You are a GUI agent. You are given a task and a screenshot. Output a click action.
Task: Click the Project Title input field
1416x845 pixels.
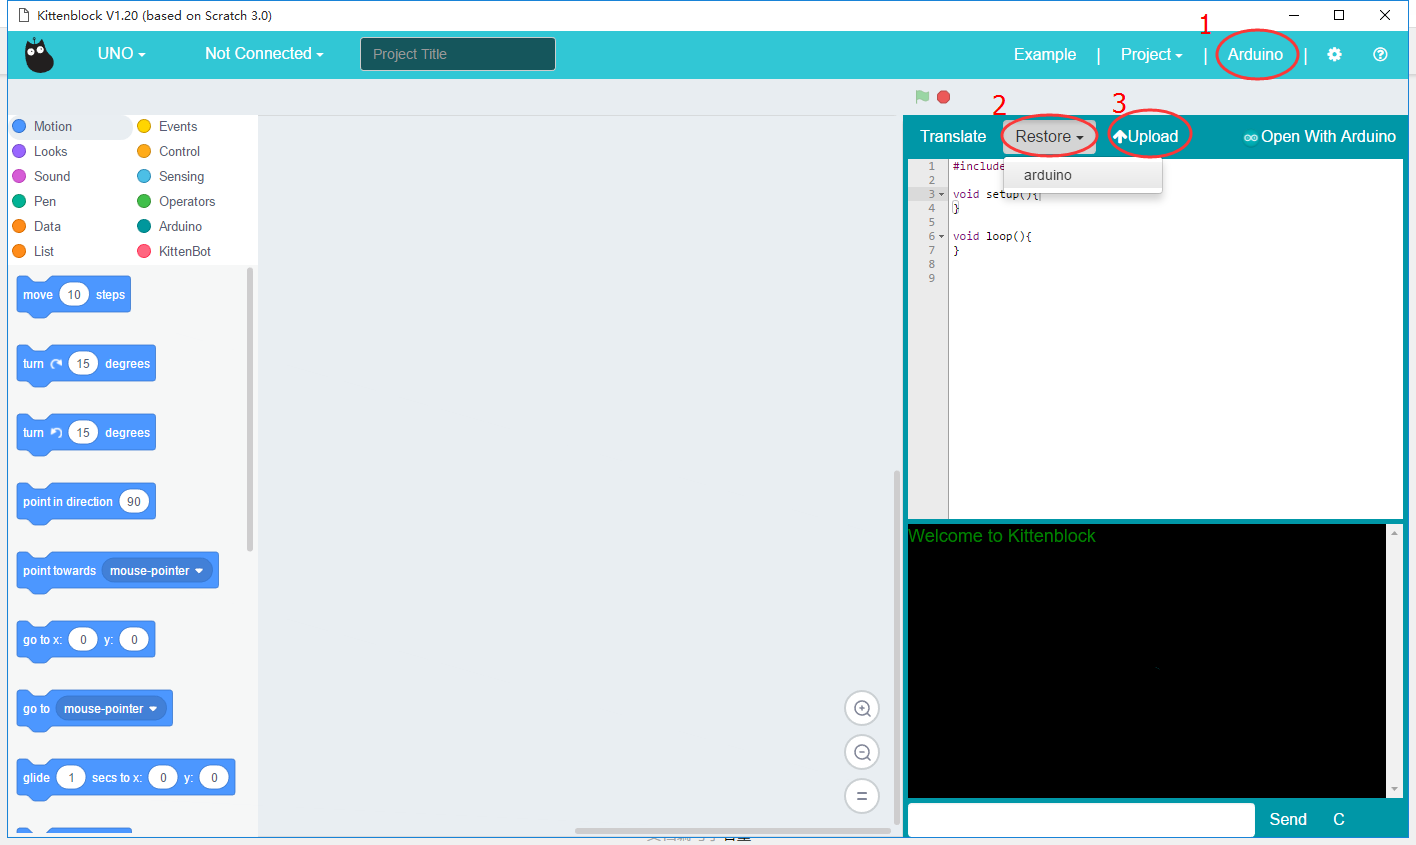click(x=458, y=54)
